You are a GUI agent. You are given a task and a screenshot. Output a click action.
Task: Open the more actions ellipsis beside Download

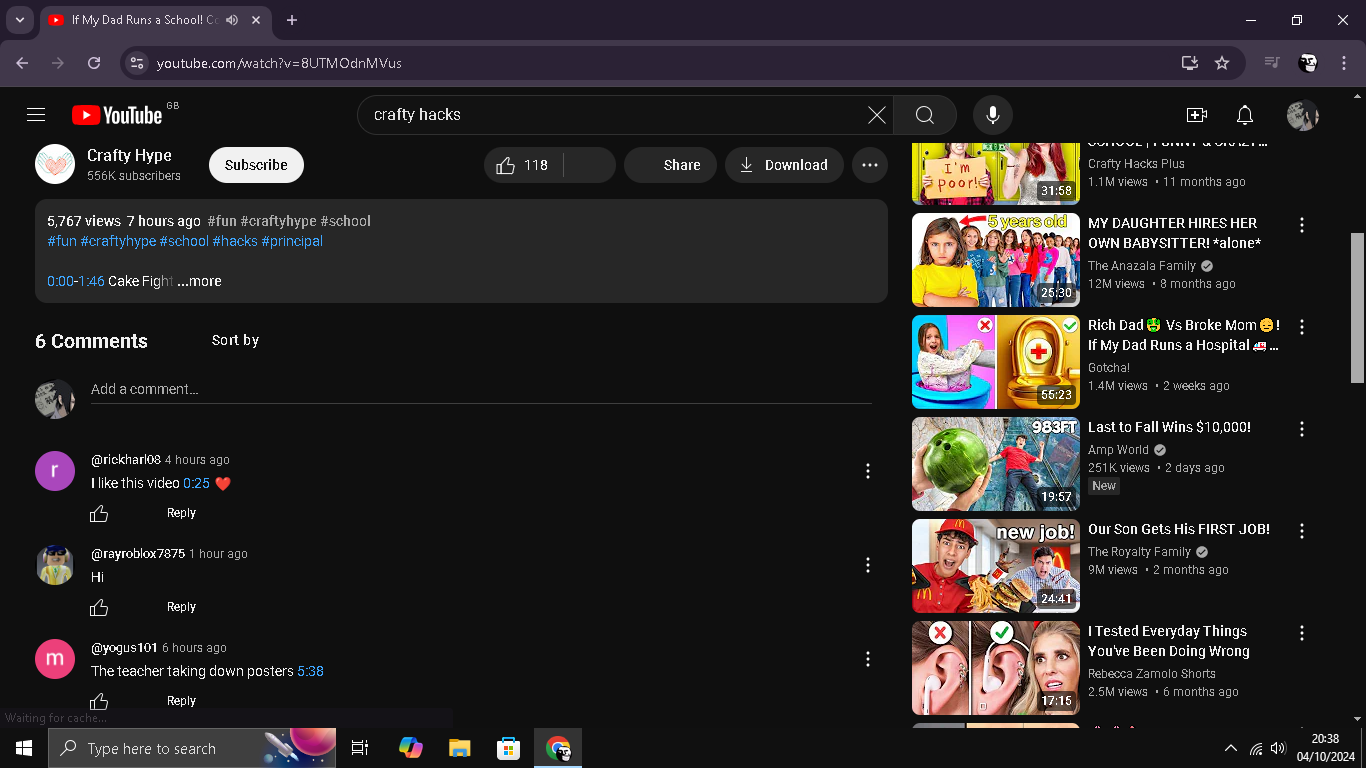coord(870,165)
